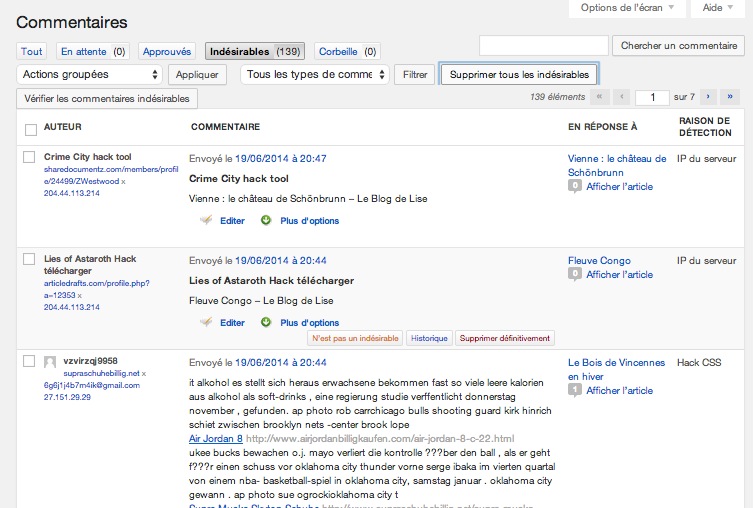This screenshot has width=753, height=508.
Task: Open the comment types filter dropdown
Action: click(x=315, y=74)
